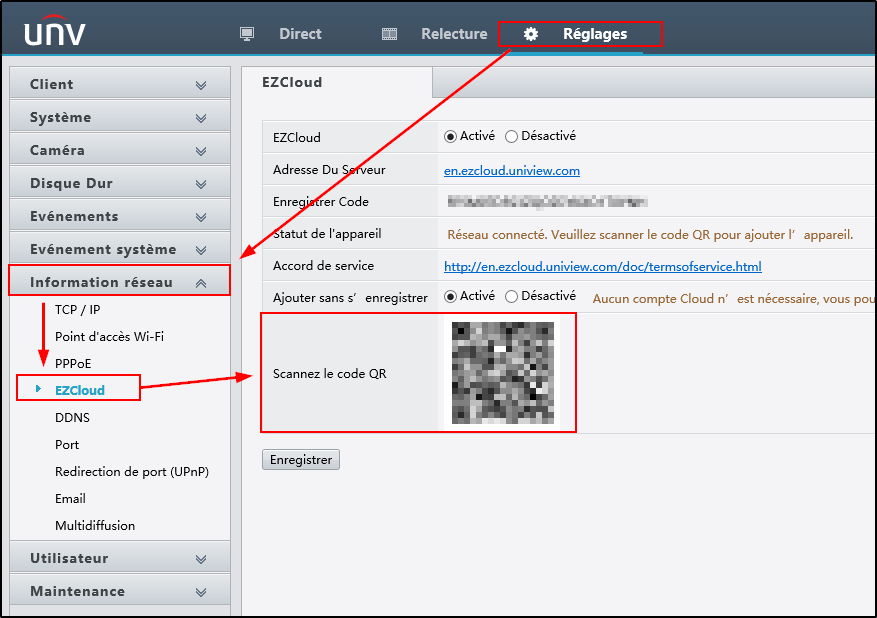Select Redirection de port (UPnP)
Screen dimensions: 877x618
click(131, 471)
